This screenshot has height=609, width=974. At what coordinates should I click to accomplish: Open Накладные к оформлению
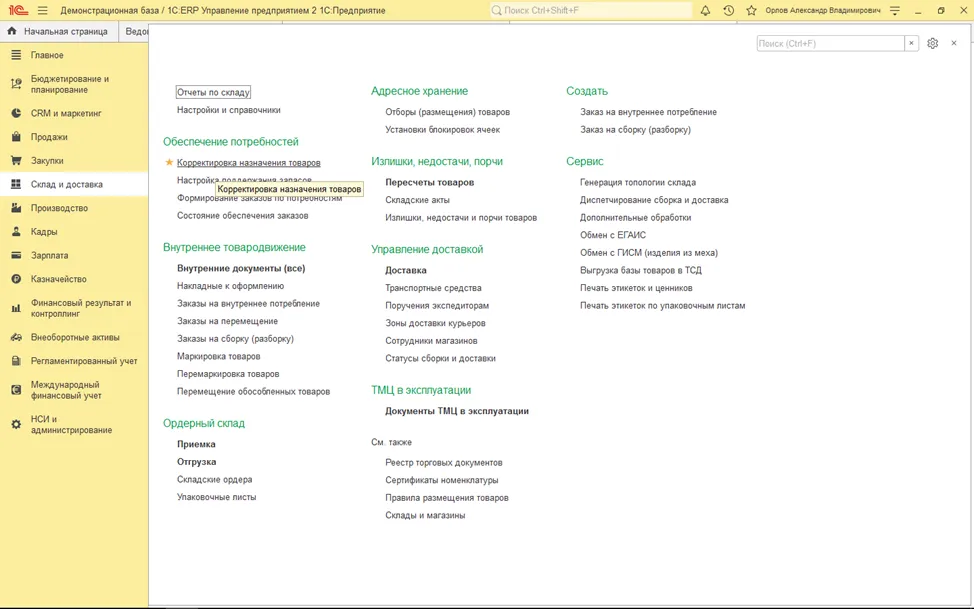coord(230,286)
